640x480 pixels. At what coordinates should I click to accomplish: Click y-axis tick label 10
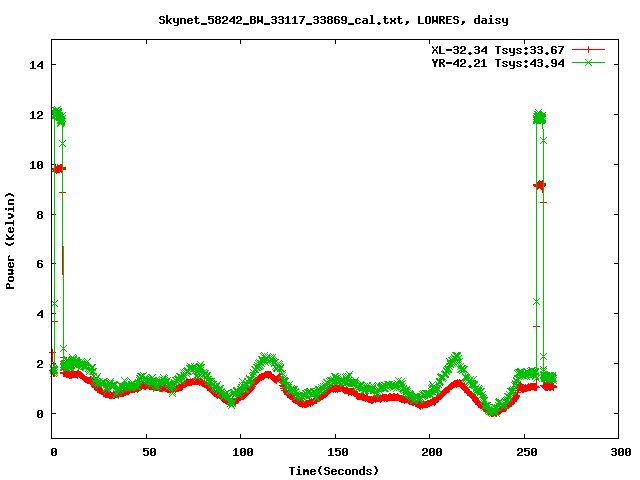click(x=36, y=165)
